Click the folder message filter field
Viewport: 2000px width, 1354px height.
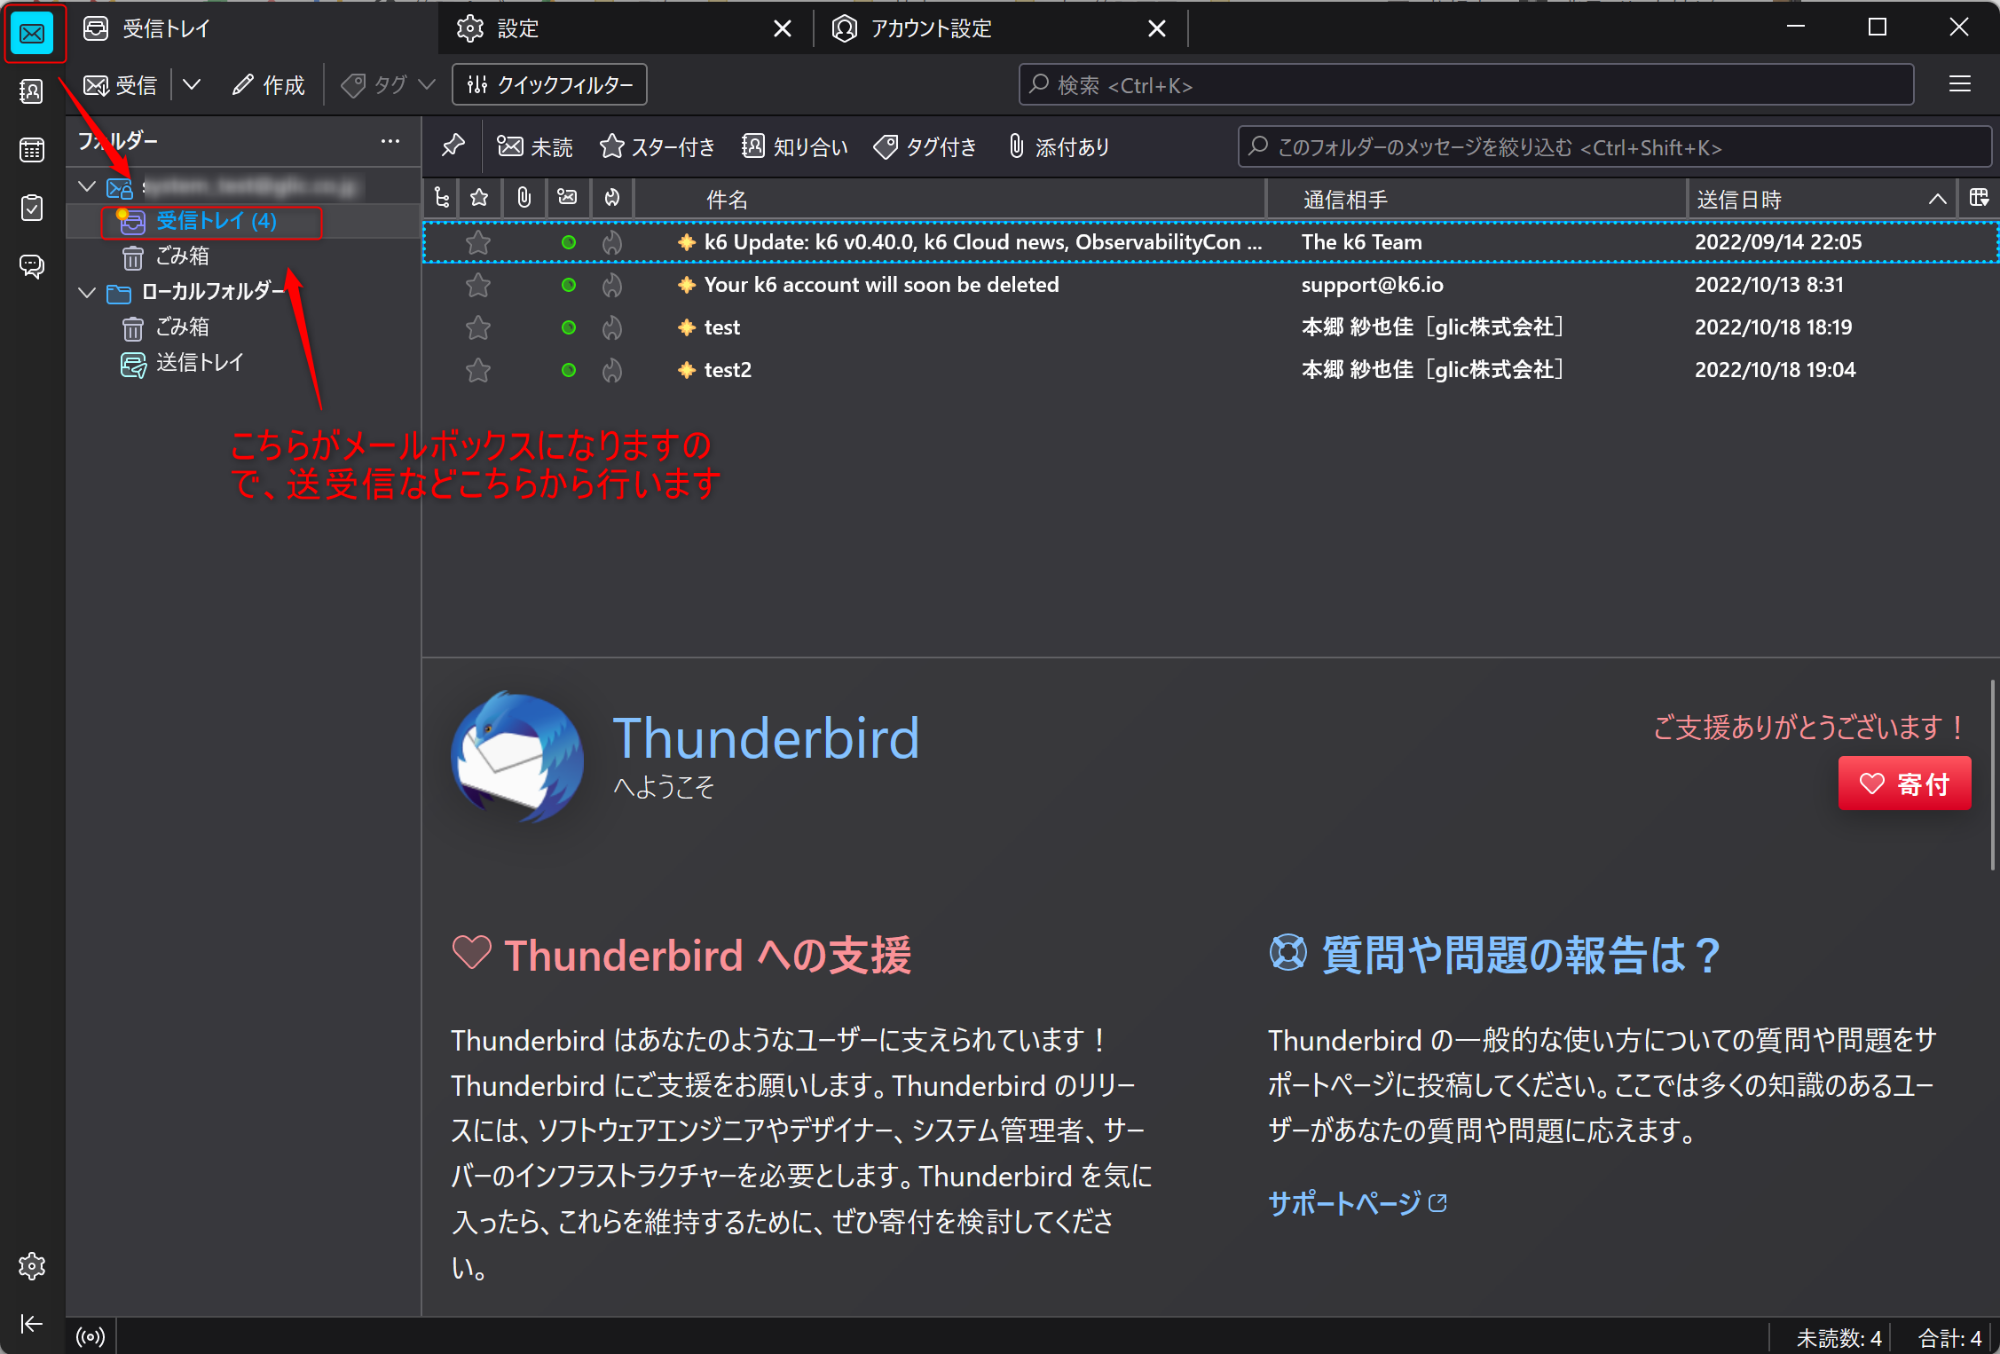click(1614, 147)
